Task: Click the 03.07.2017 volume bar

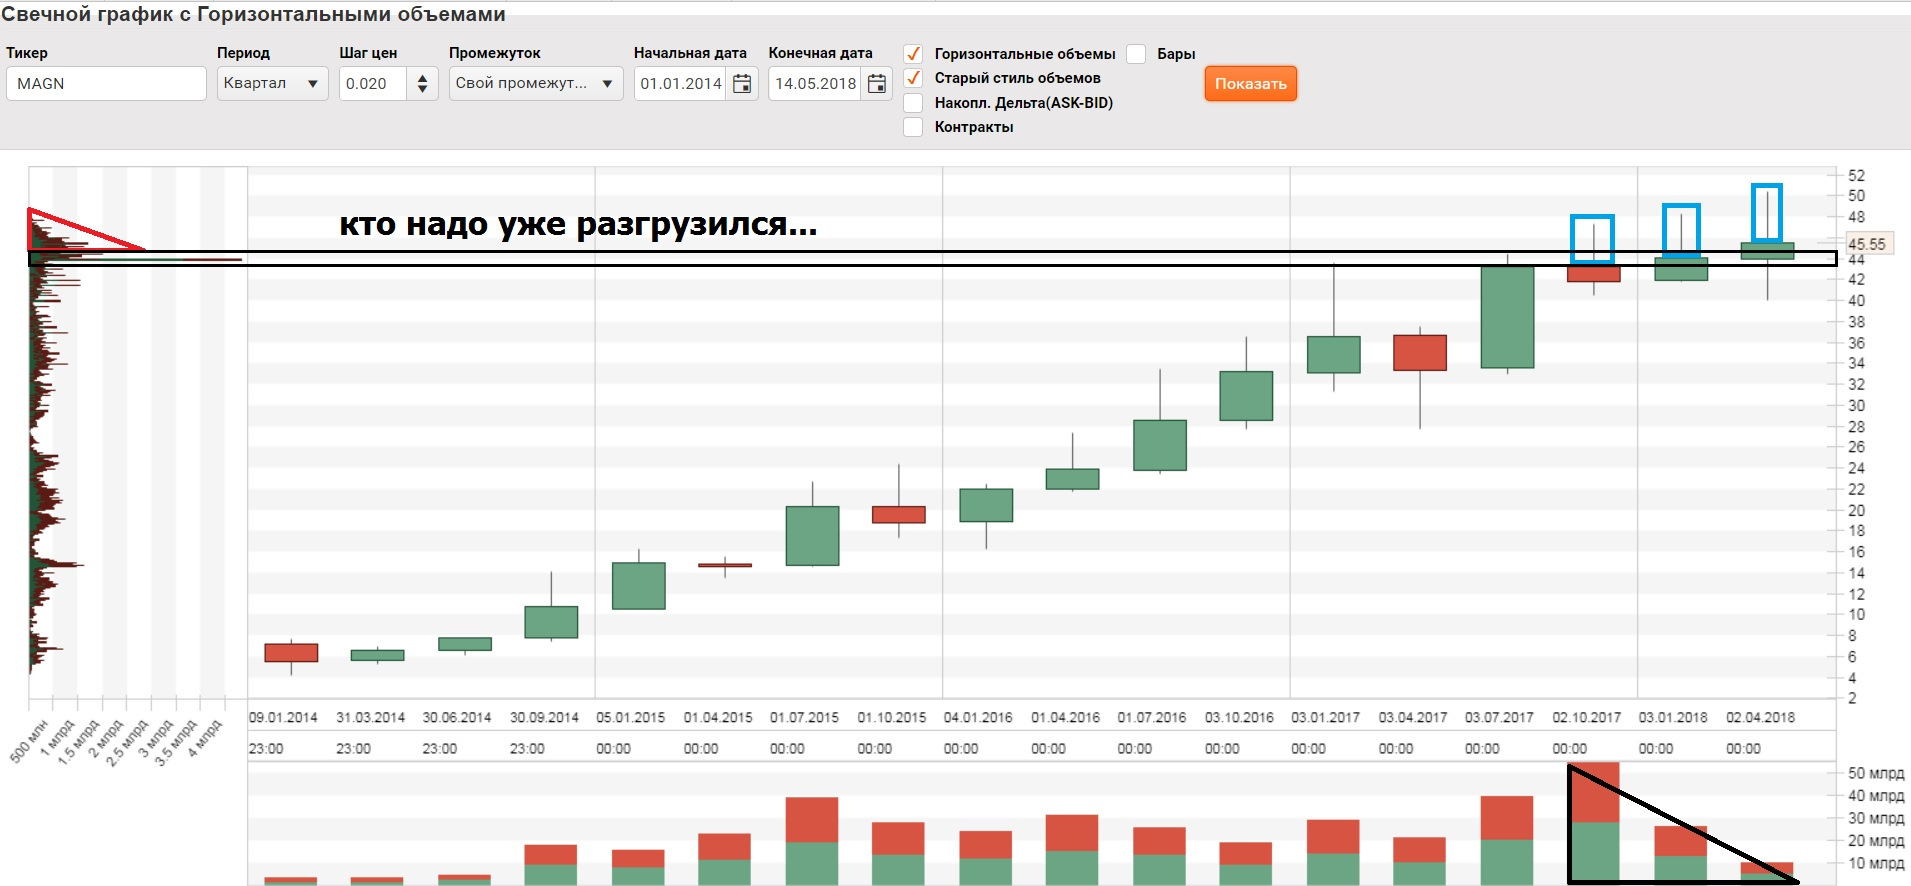Action: (1507, 840)
